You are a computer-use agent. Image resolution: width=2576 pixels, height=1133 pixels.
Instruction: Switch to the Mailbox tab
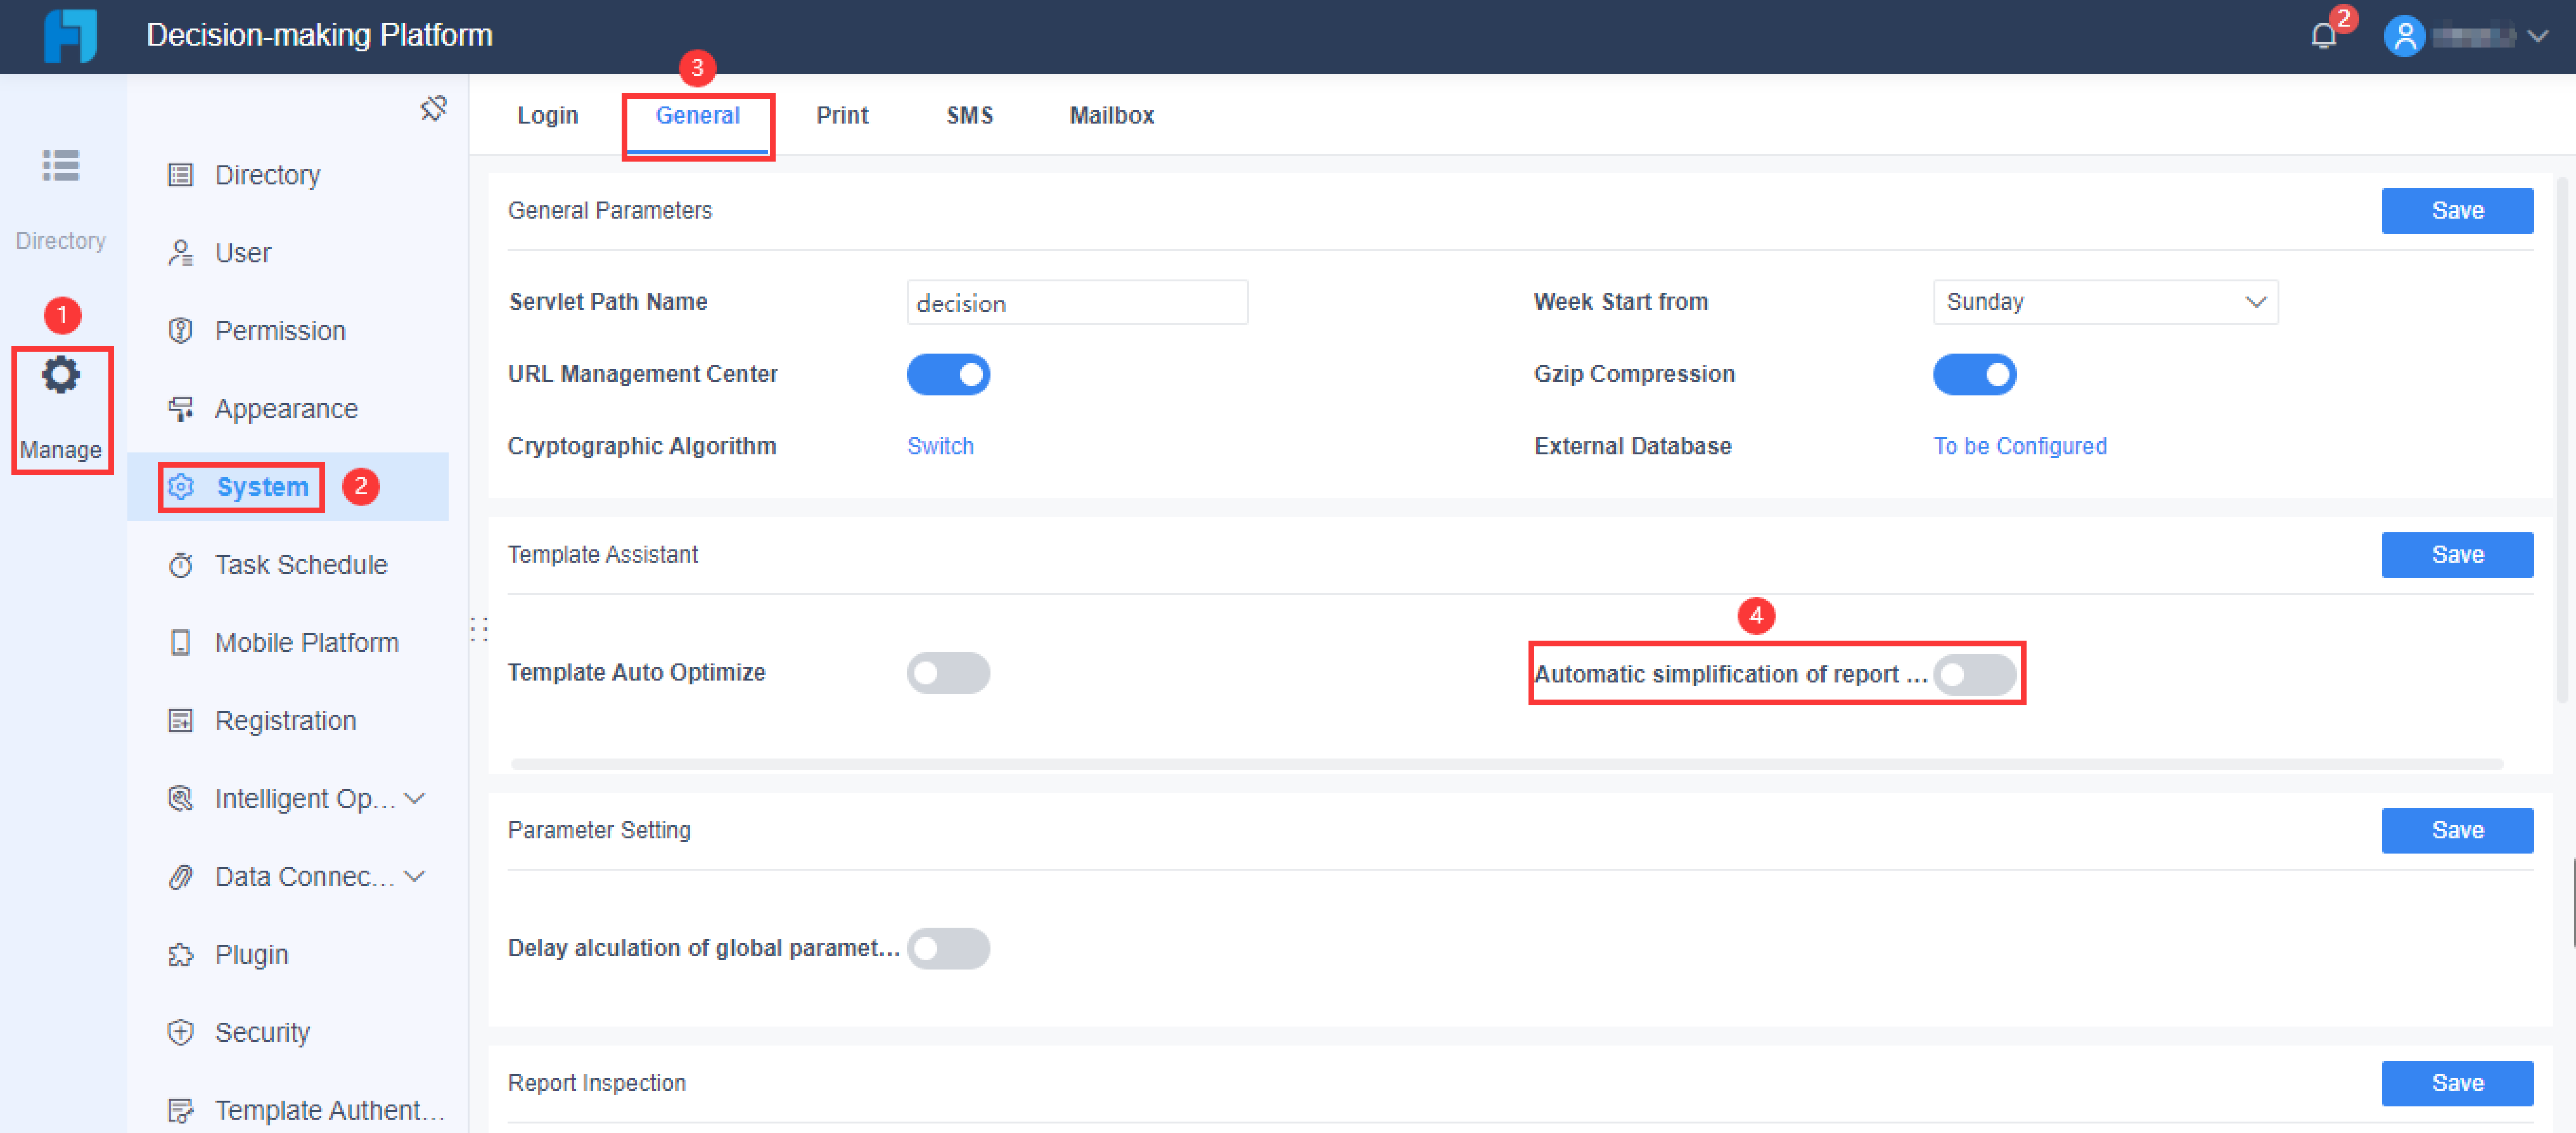click(x=1111, y=115)
